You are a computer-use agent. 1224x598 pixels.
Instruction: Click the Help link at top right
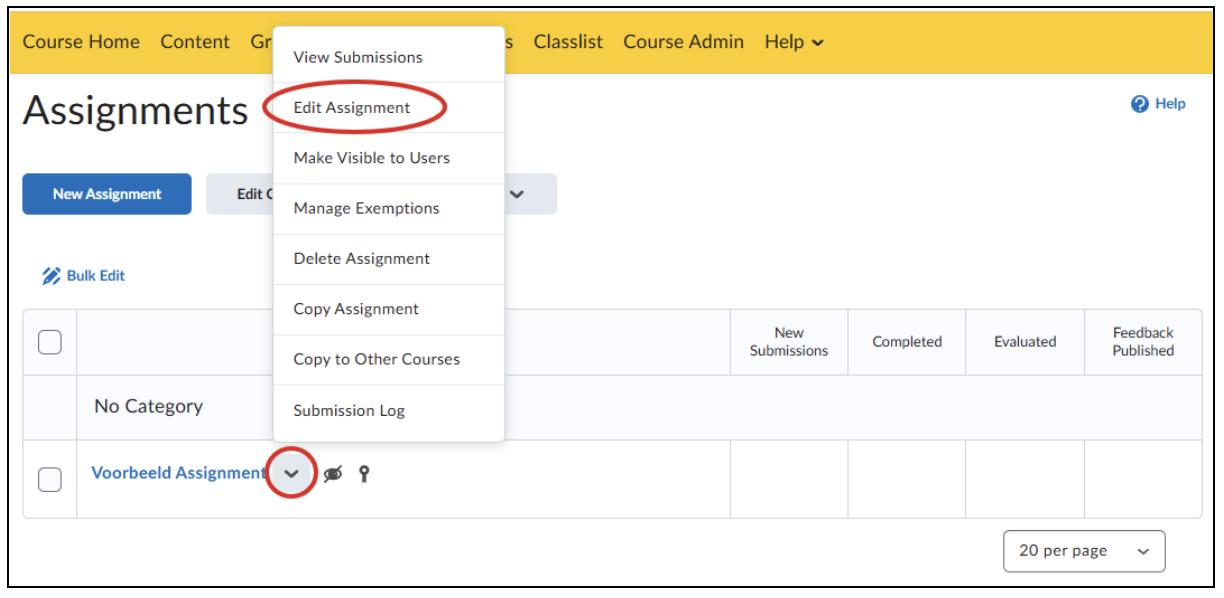coord(1158,104)
